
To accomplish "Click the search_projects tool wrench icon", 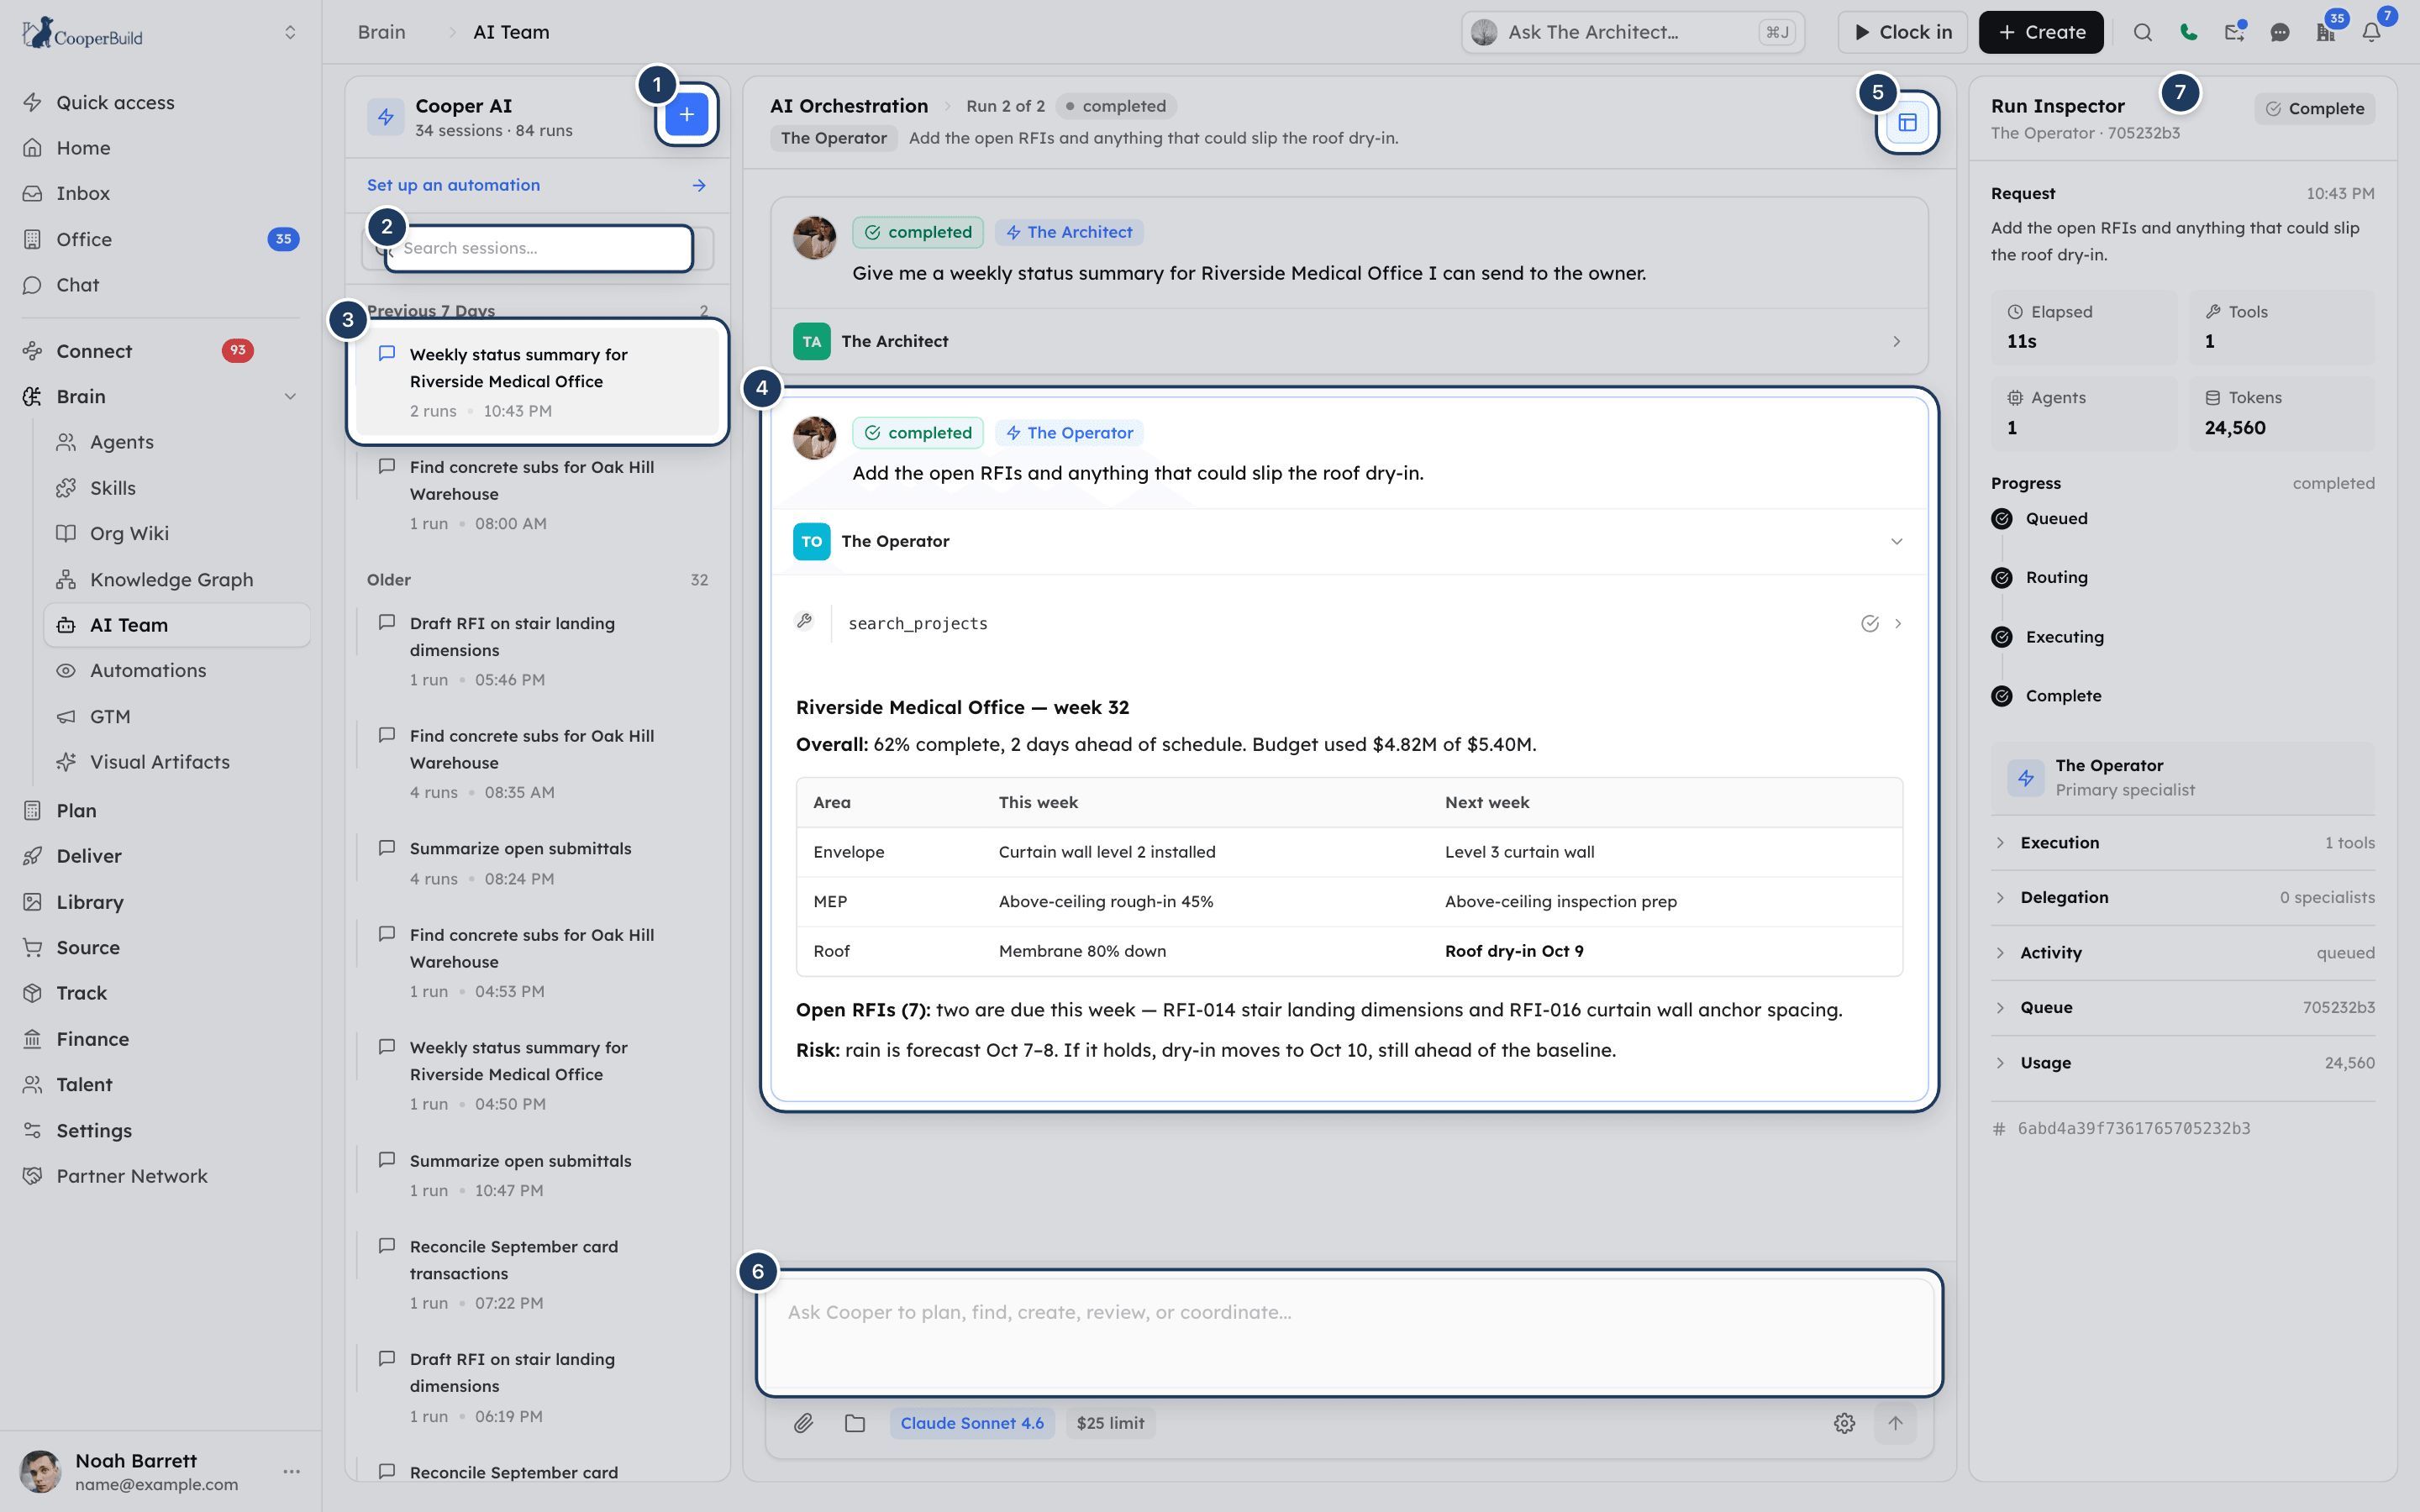I will coord(804,621).
